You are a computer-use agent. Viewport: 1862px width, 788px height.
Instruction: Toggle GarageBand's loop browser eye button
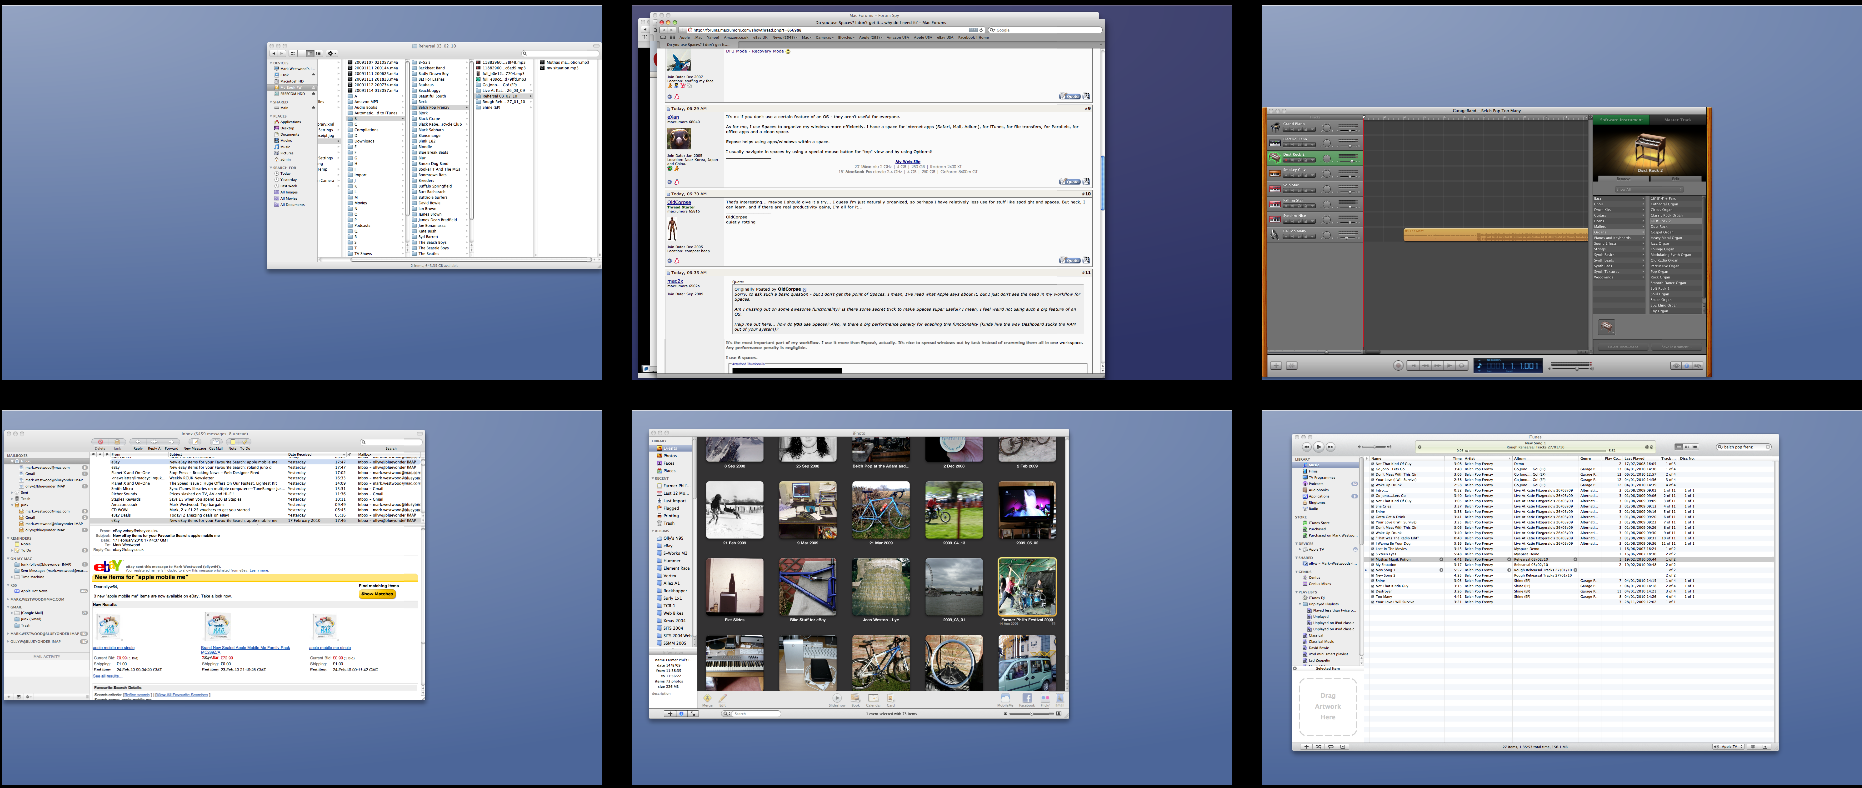pos(1676,365)
